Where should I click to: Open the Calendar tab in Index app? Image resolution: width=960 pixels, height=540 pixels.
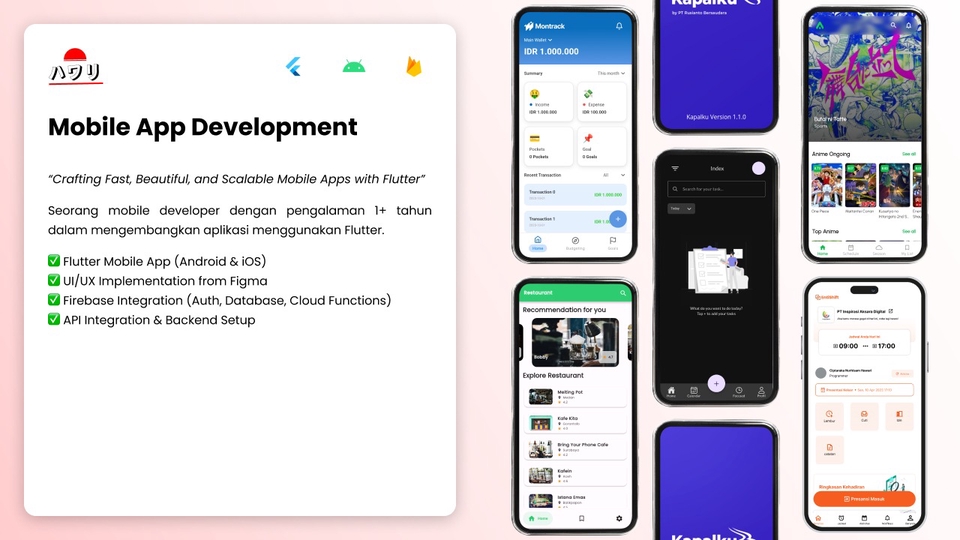[x=693, y=392]
